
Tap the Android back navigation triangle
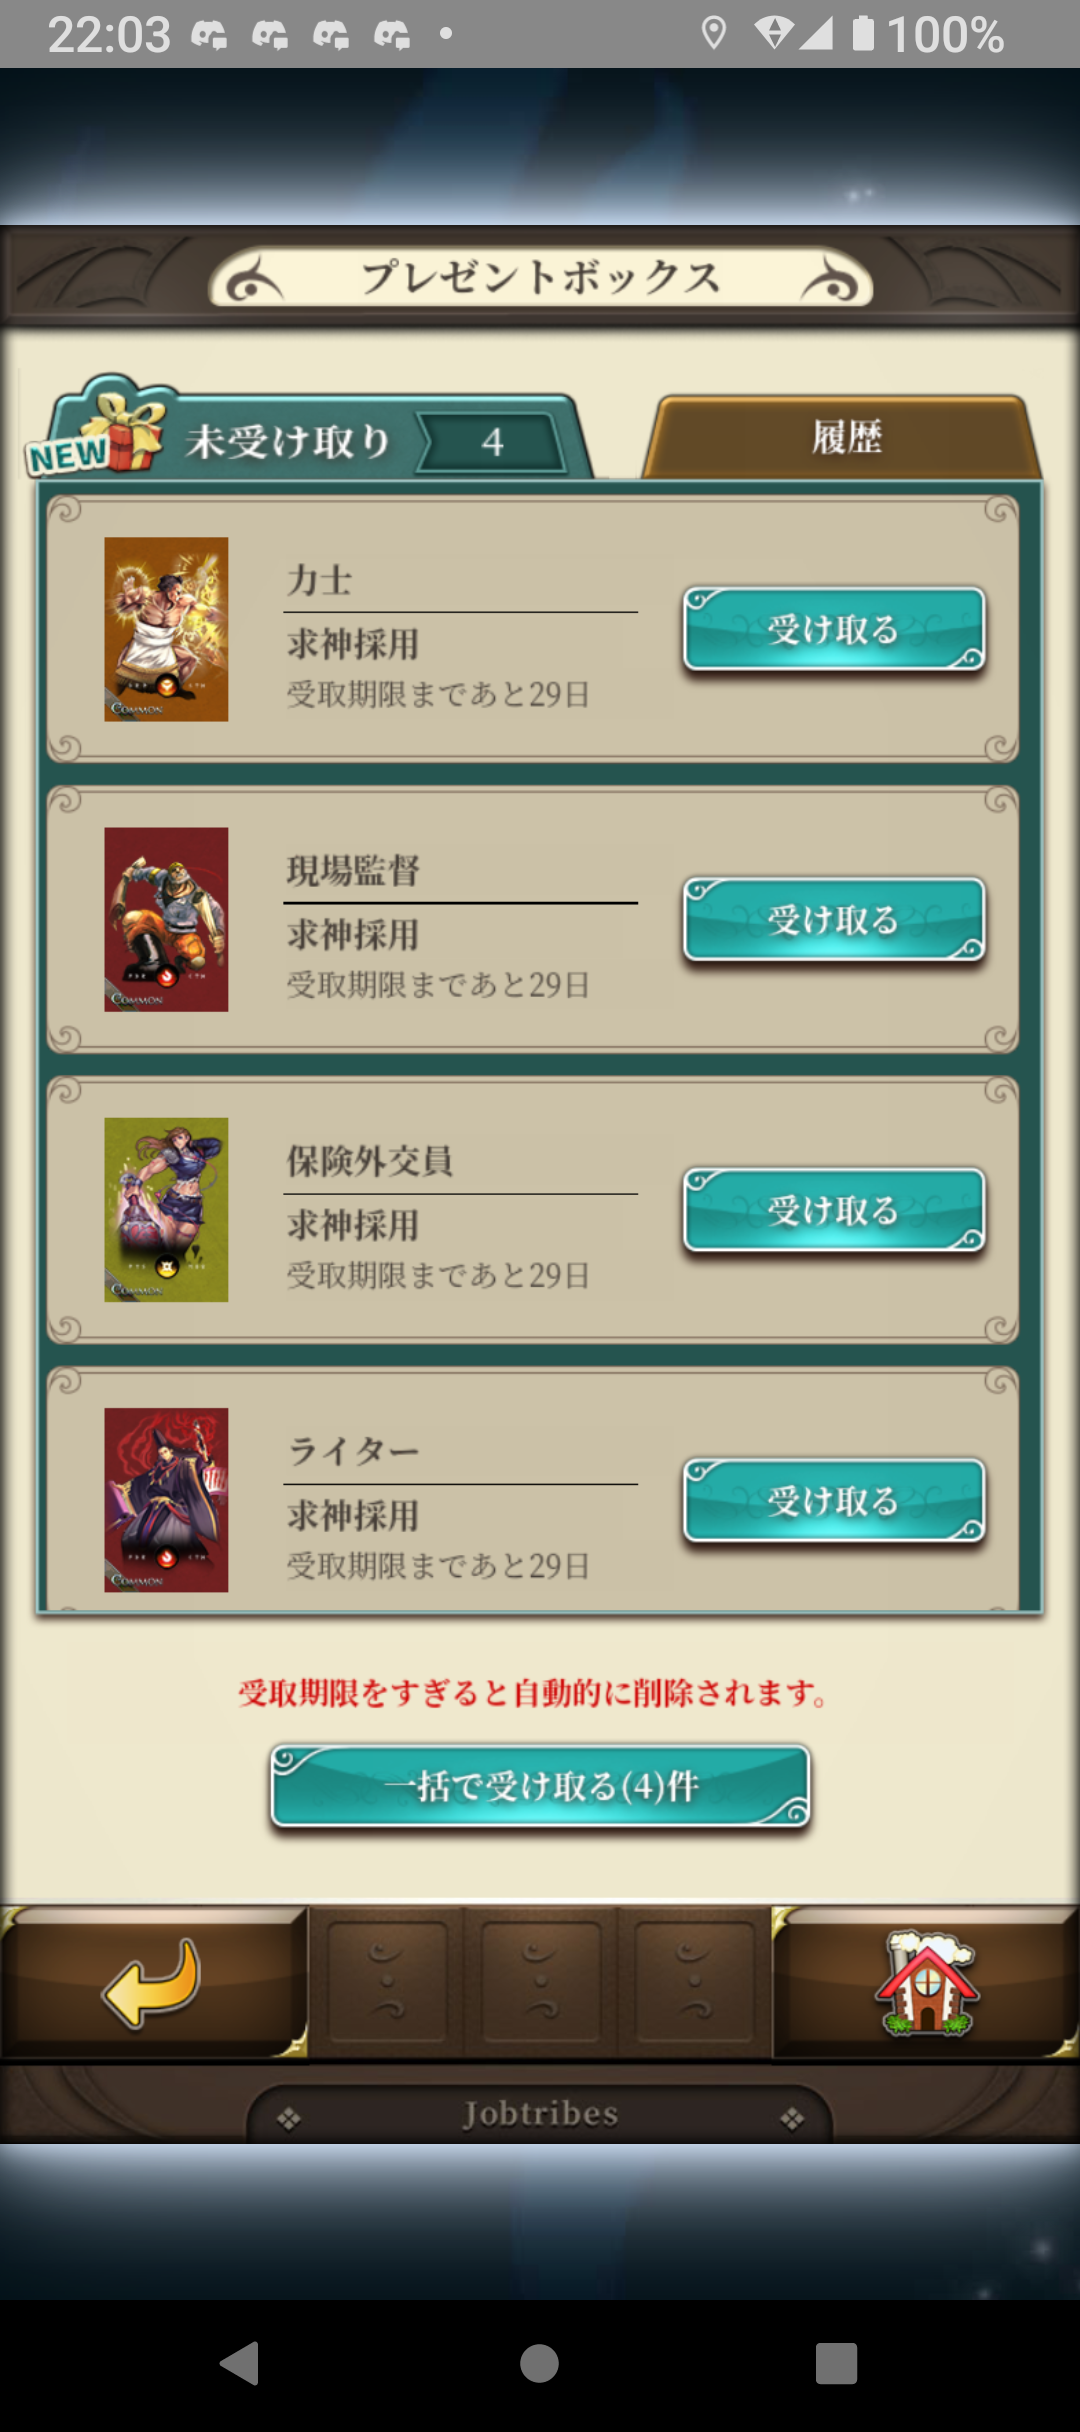click(240, 2364)
